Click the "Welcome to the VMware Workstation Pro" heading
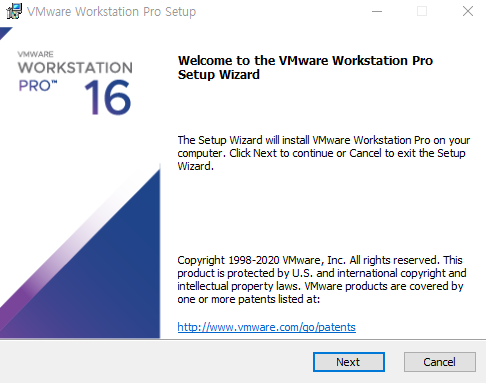The width and height of the screenshot is (486, 383). point(305,67)
